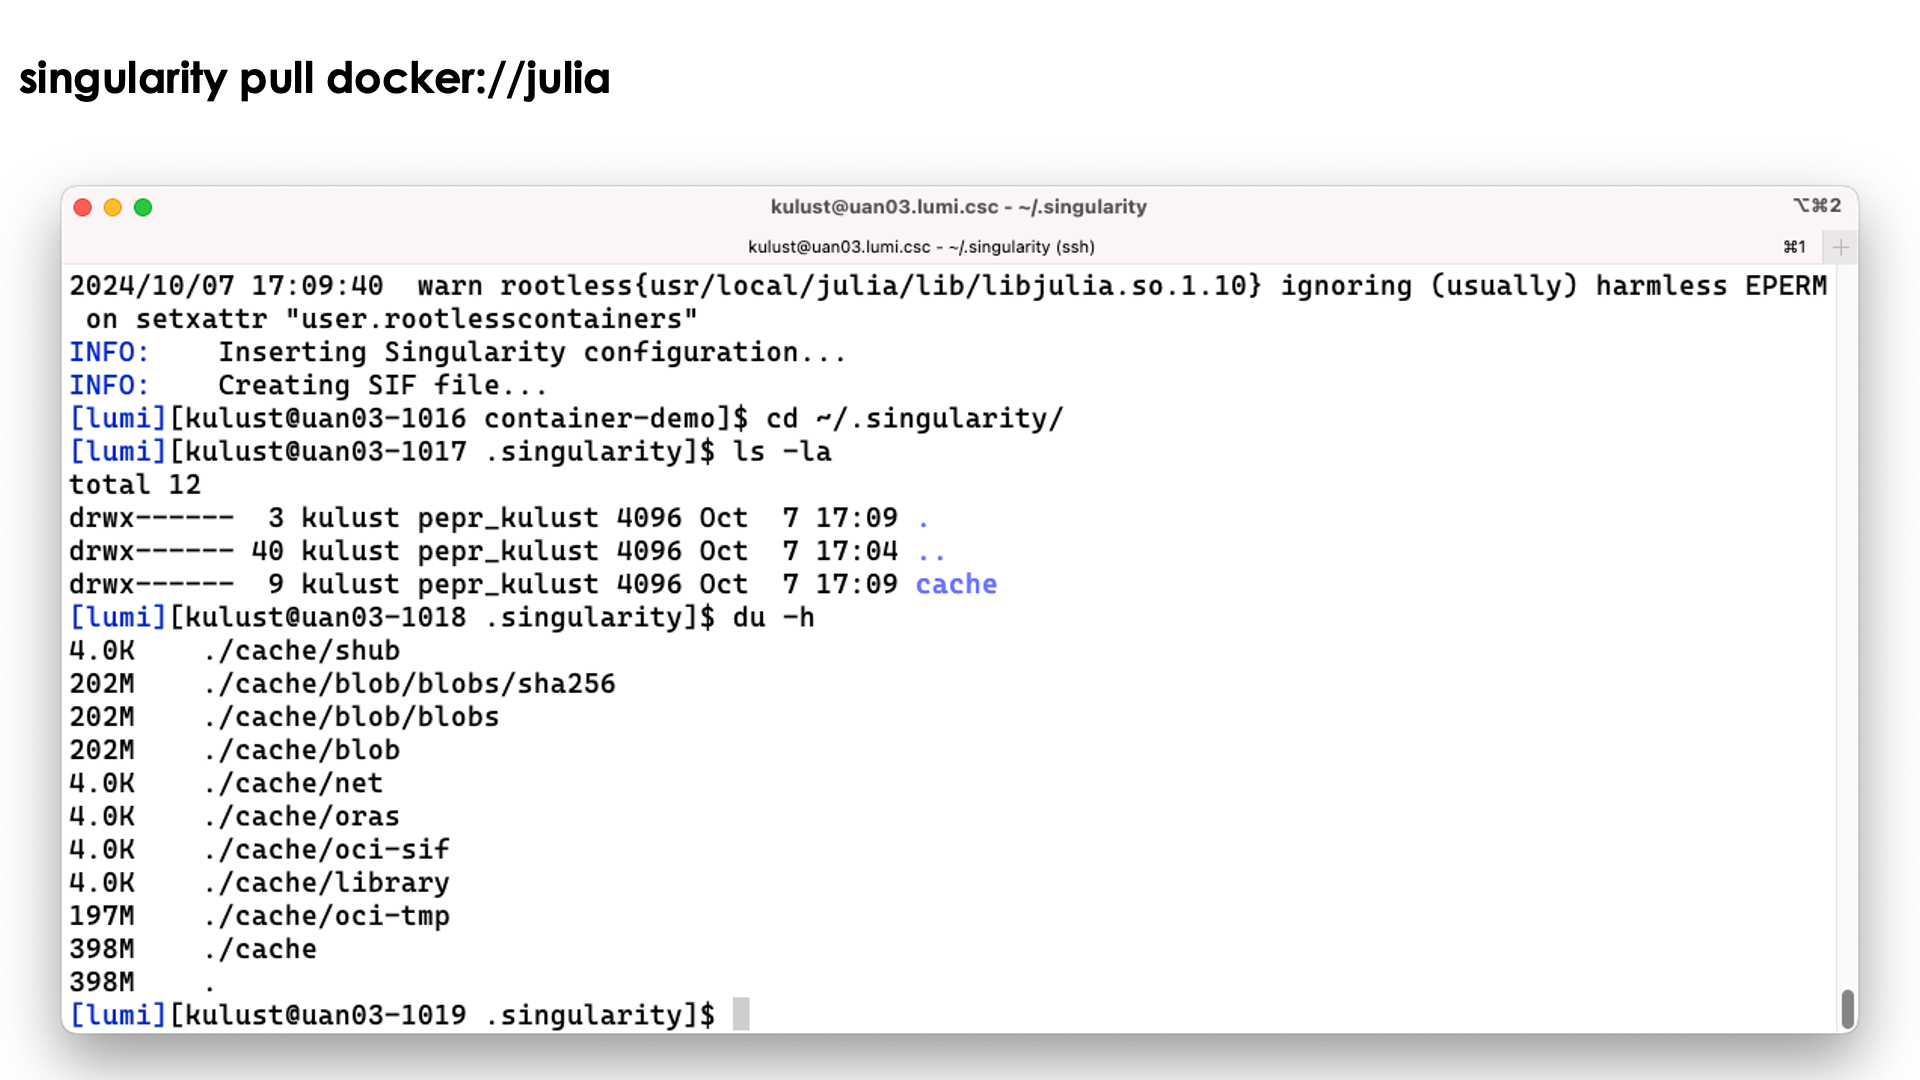This screenshot has width=1920, height=1080.
Task: Click the window title 'kulust@uan03.lumi.csc - ~/.singularity'
Action: 958,207
